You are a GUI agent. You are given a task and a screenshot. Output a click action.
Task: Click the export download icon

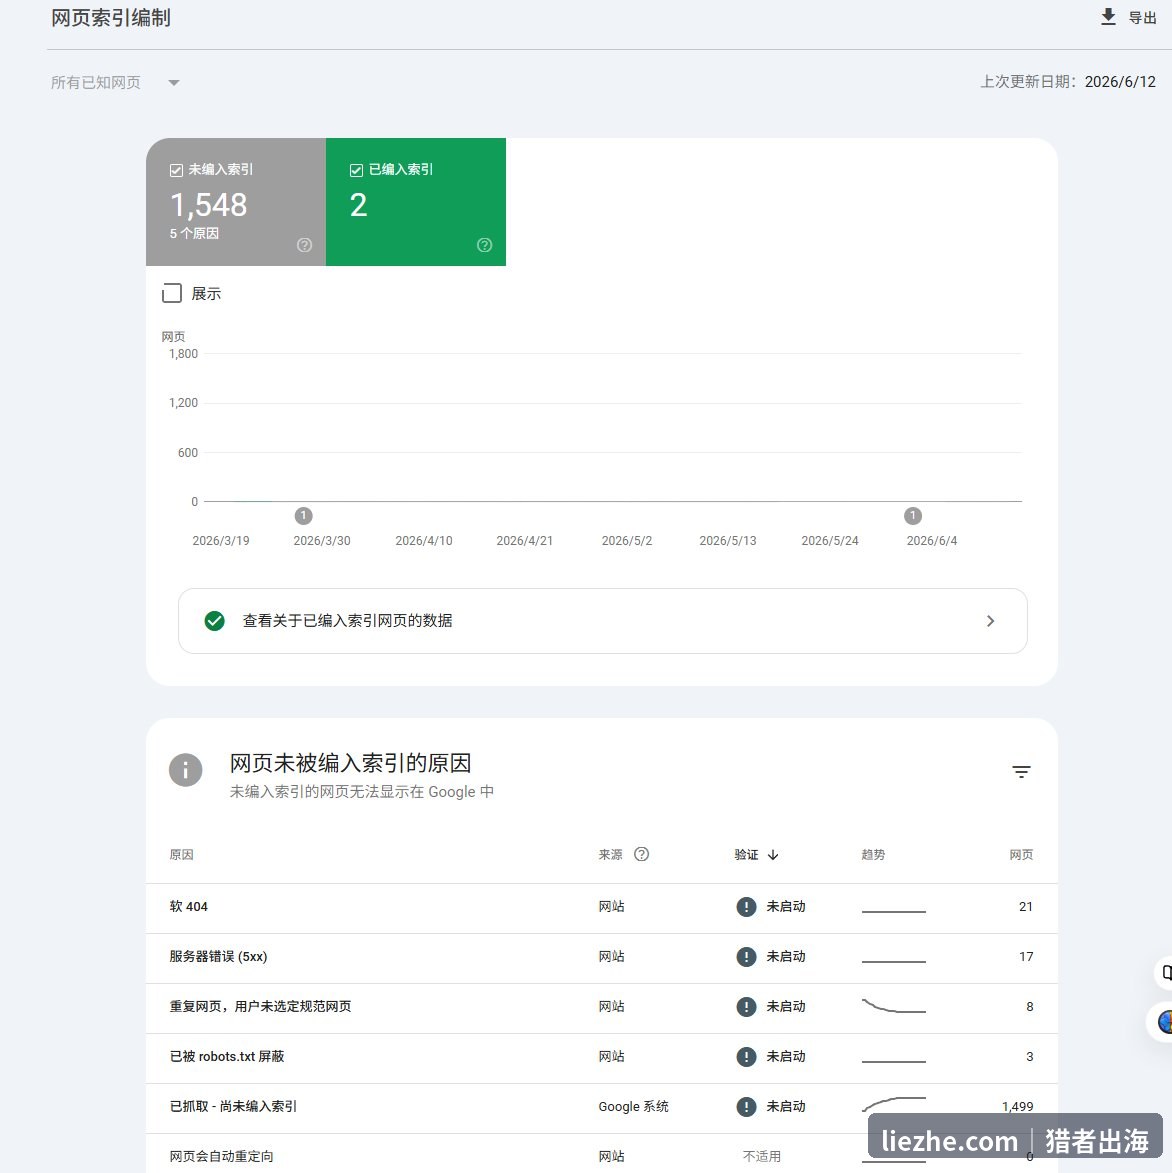pyautogui.click(x=1108, y=16)
